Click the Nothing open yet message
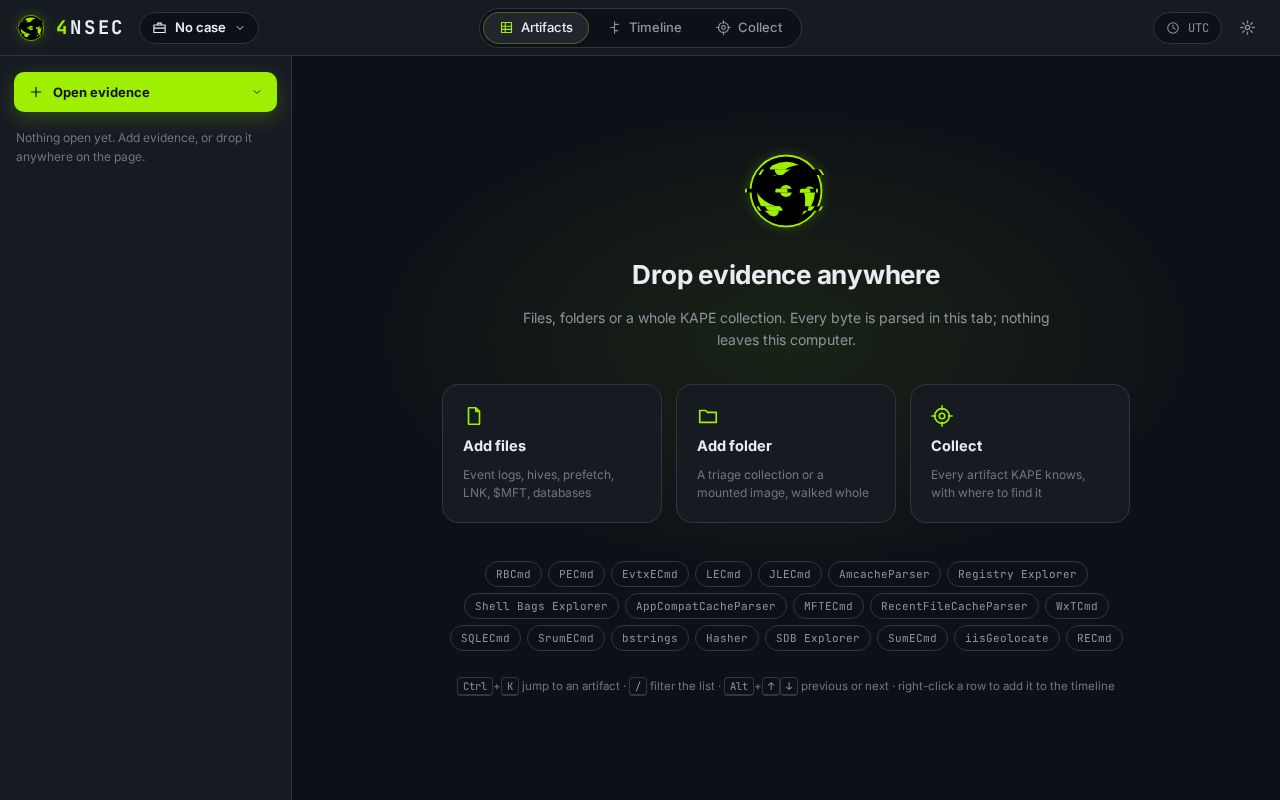 (134, 147)
